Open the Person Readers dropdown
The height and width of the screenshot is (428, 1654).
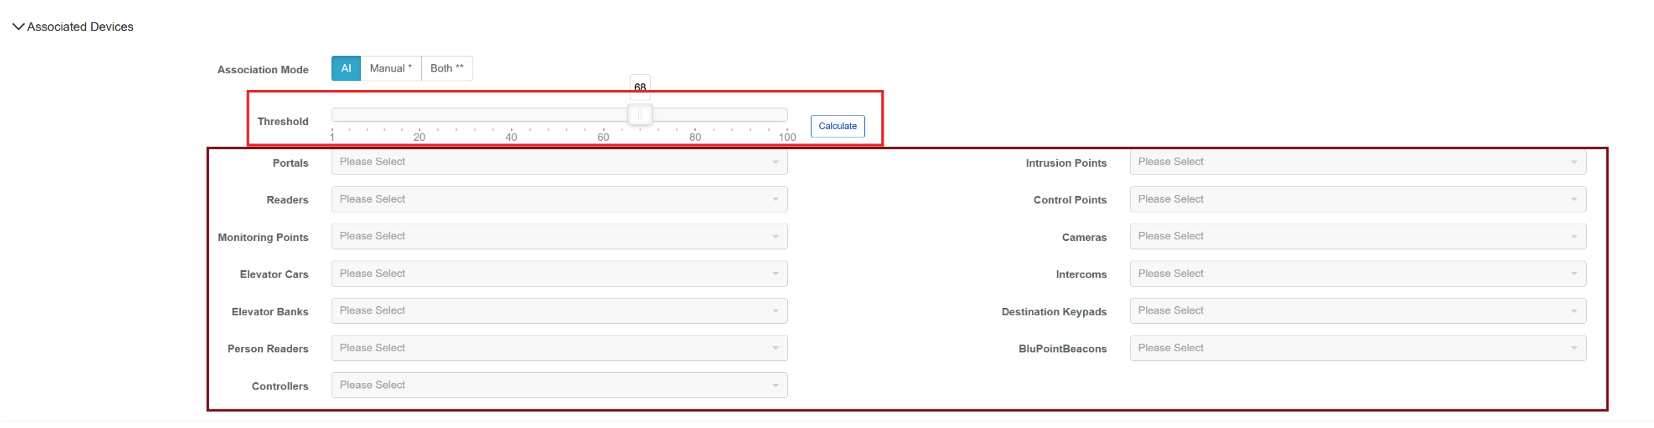[558, 348]
